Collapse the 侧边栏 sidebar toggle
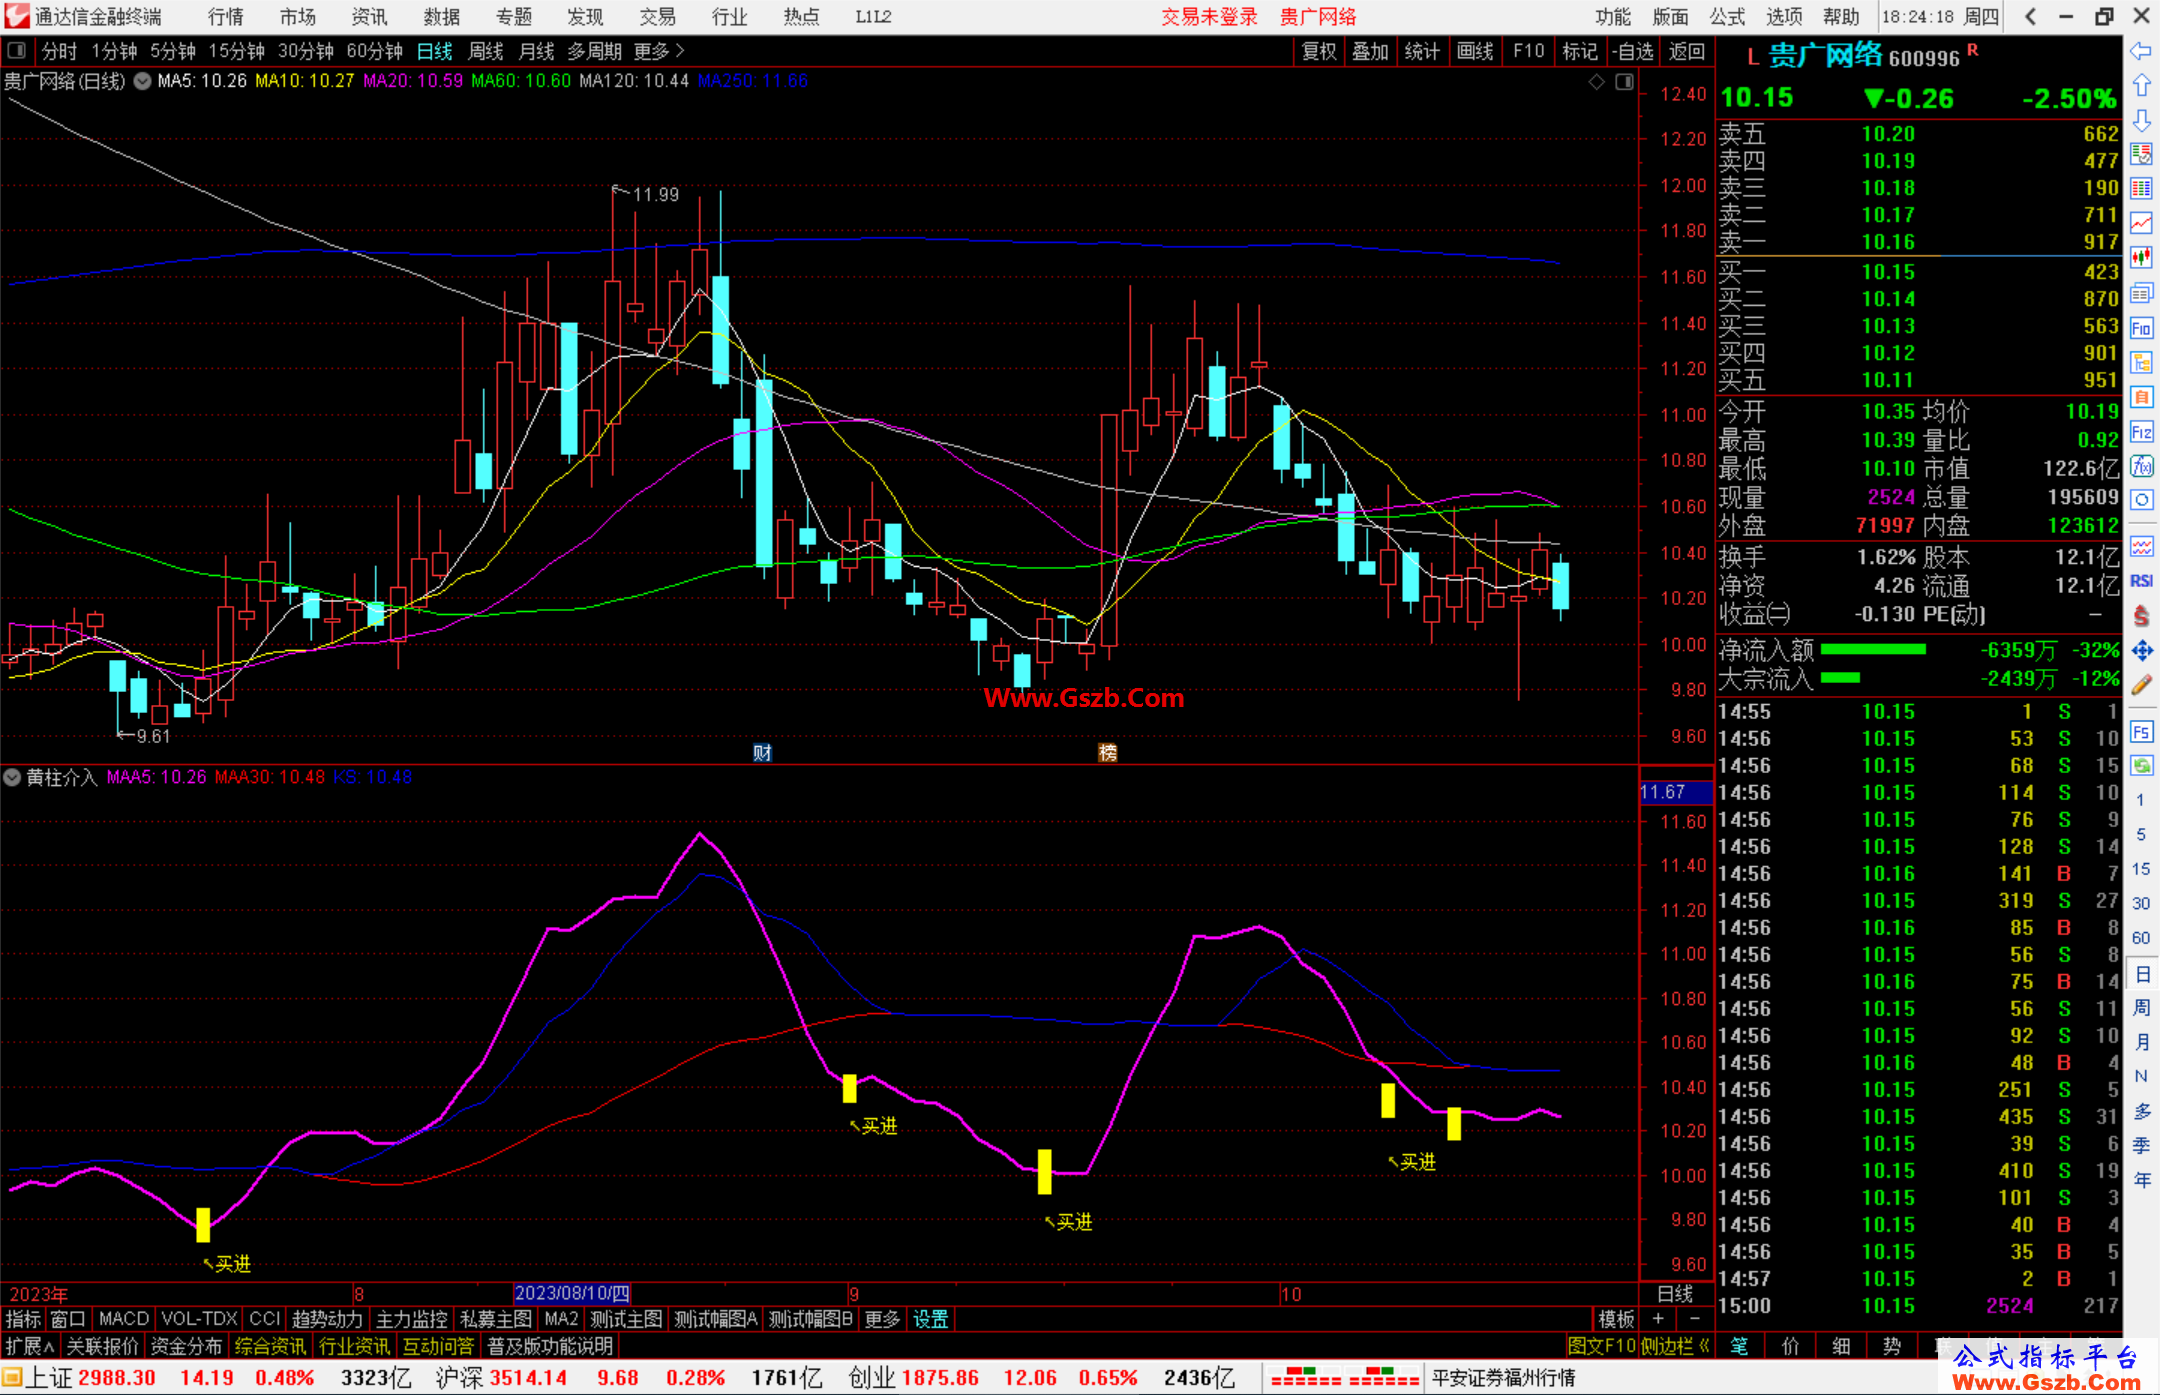 tap(1676, 1346)
